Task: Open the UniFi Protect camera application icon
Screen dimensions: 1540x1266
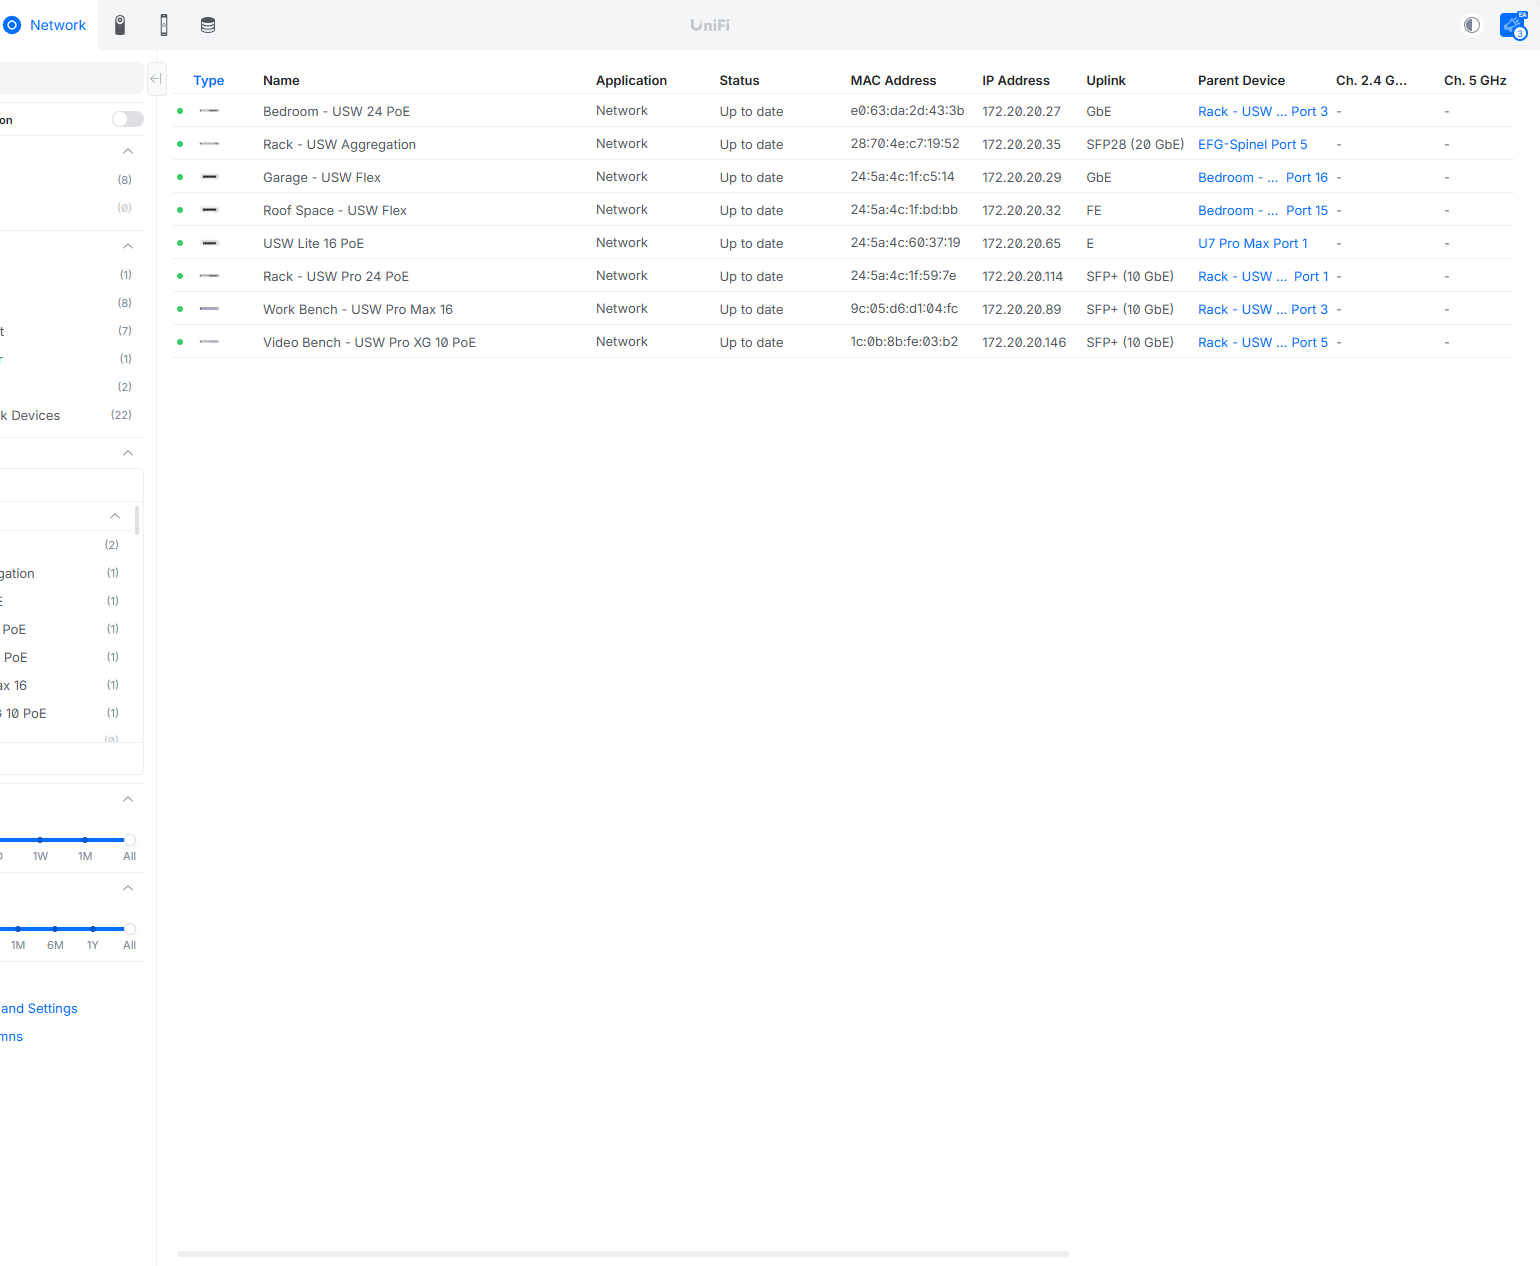Action: [x=120, y=25]
